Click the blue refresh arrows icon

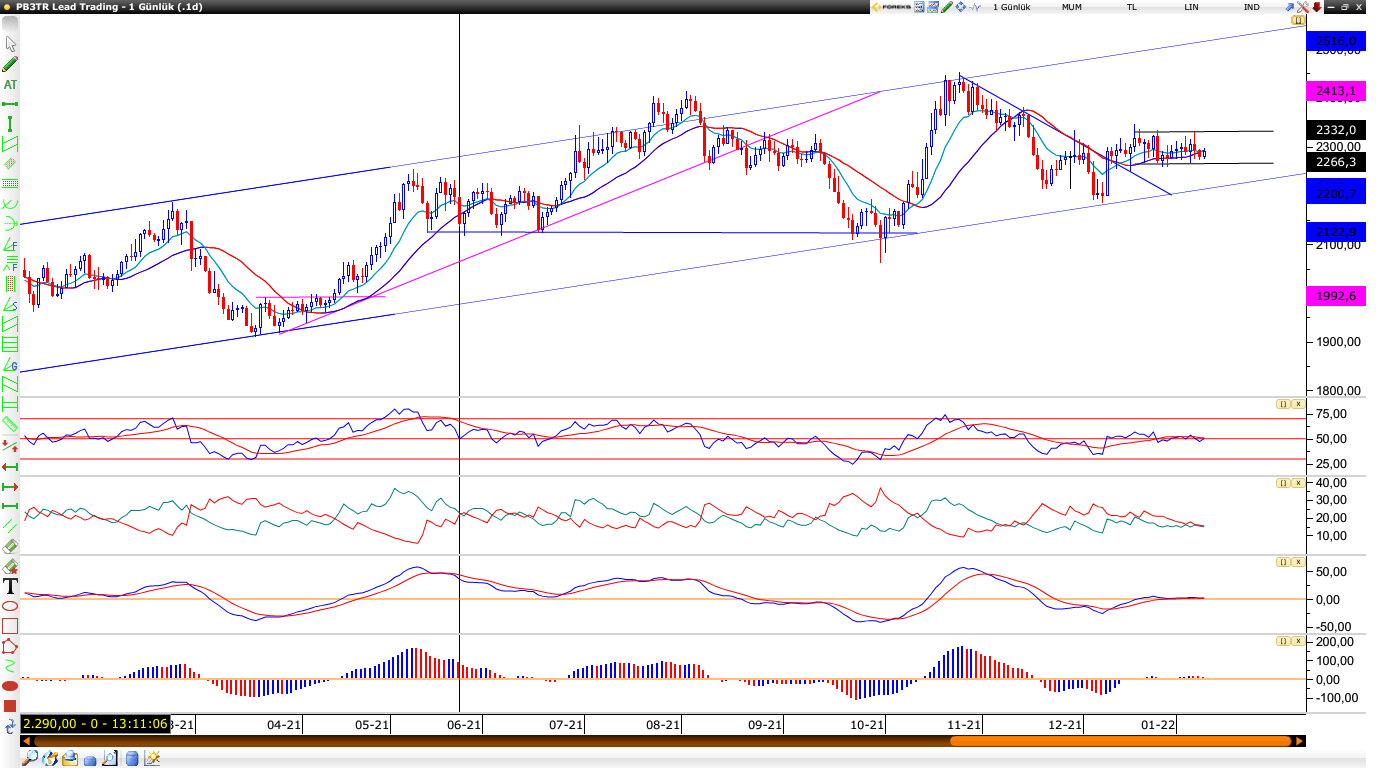tap(11, 727)
